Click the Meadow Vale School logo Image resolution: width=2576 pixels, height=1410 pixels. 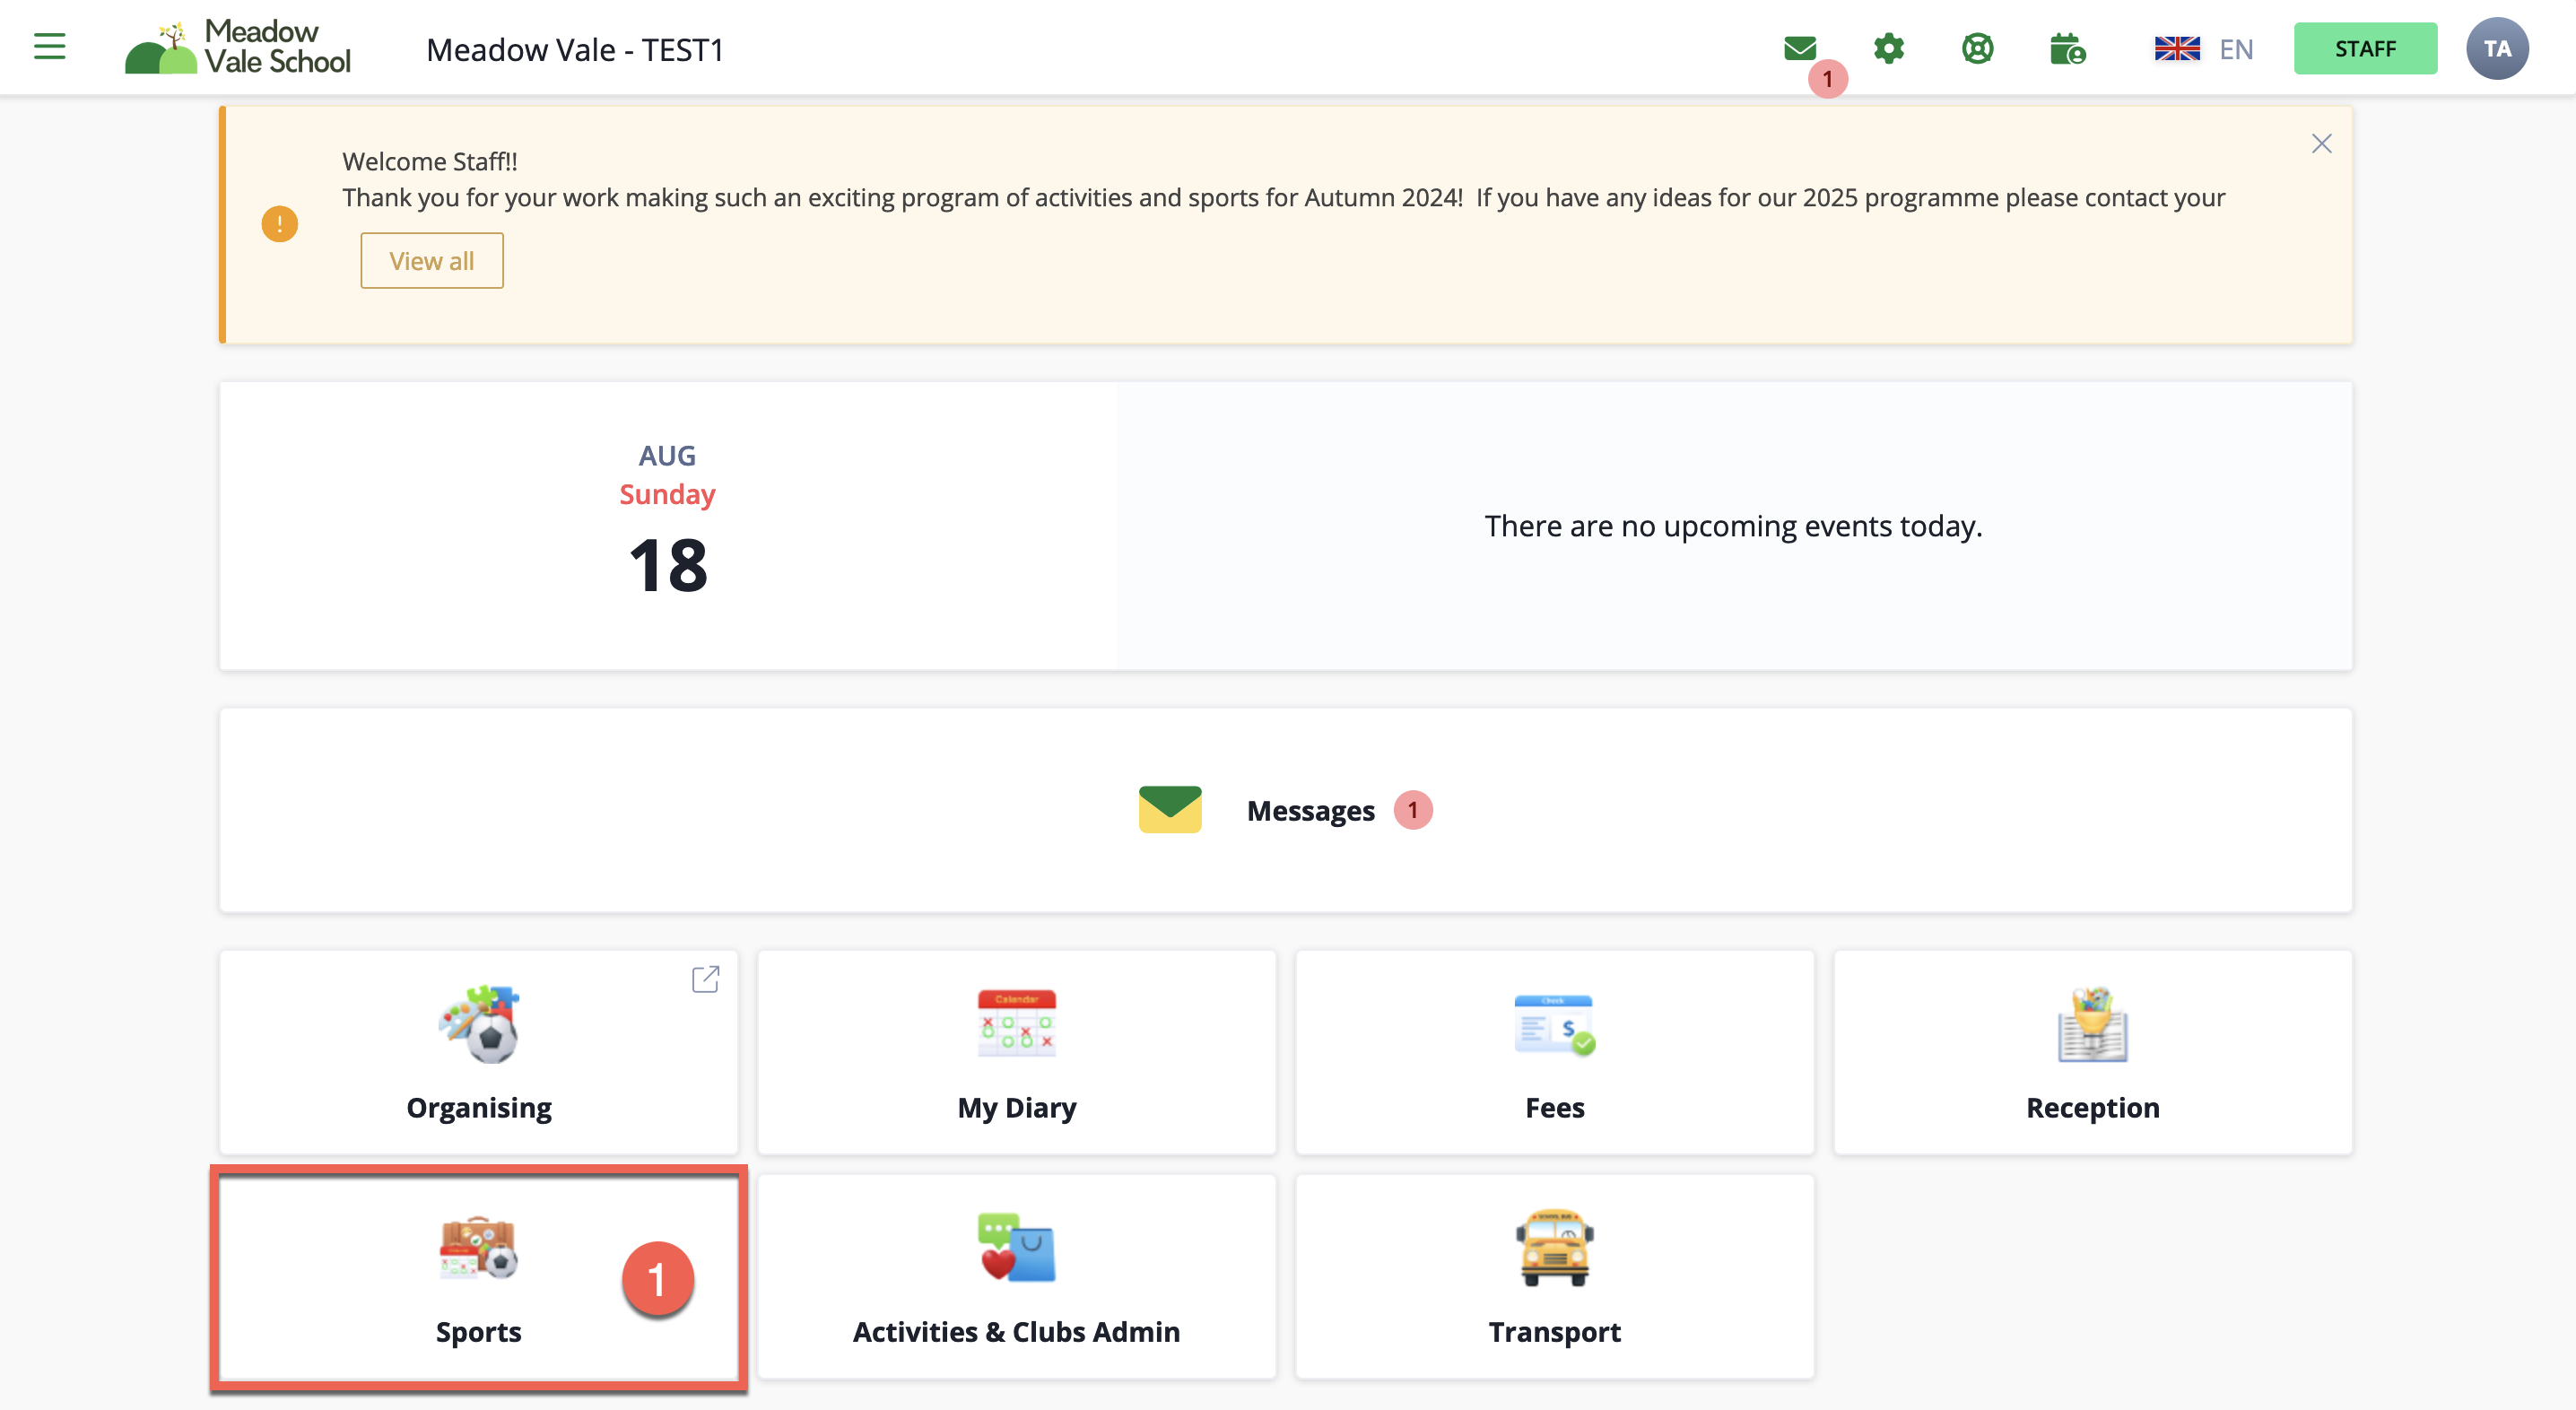(238, 47)
